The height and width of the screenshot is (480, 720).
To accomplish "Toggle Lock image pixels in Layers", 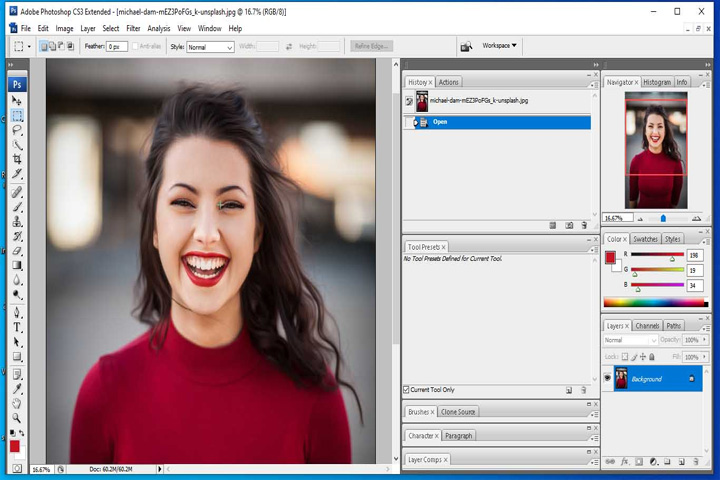I will click(x=634, y=356).
